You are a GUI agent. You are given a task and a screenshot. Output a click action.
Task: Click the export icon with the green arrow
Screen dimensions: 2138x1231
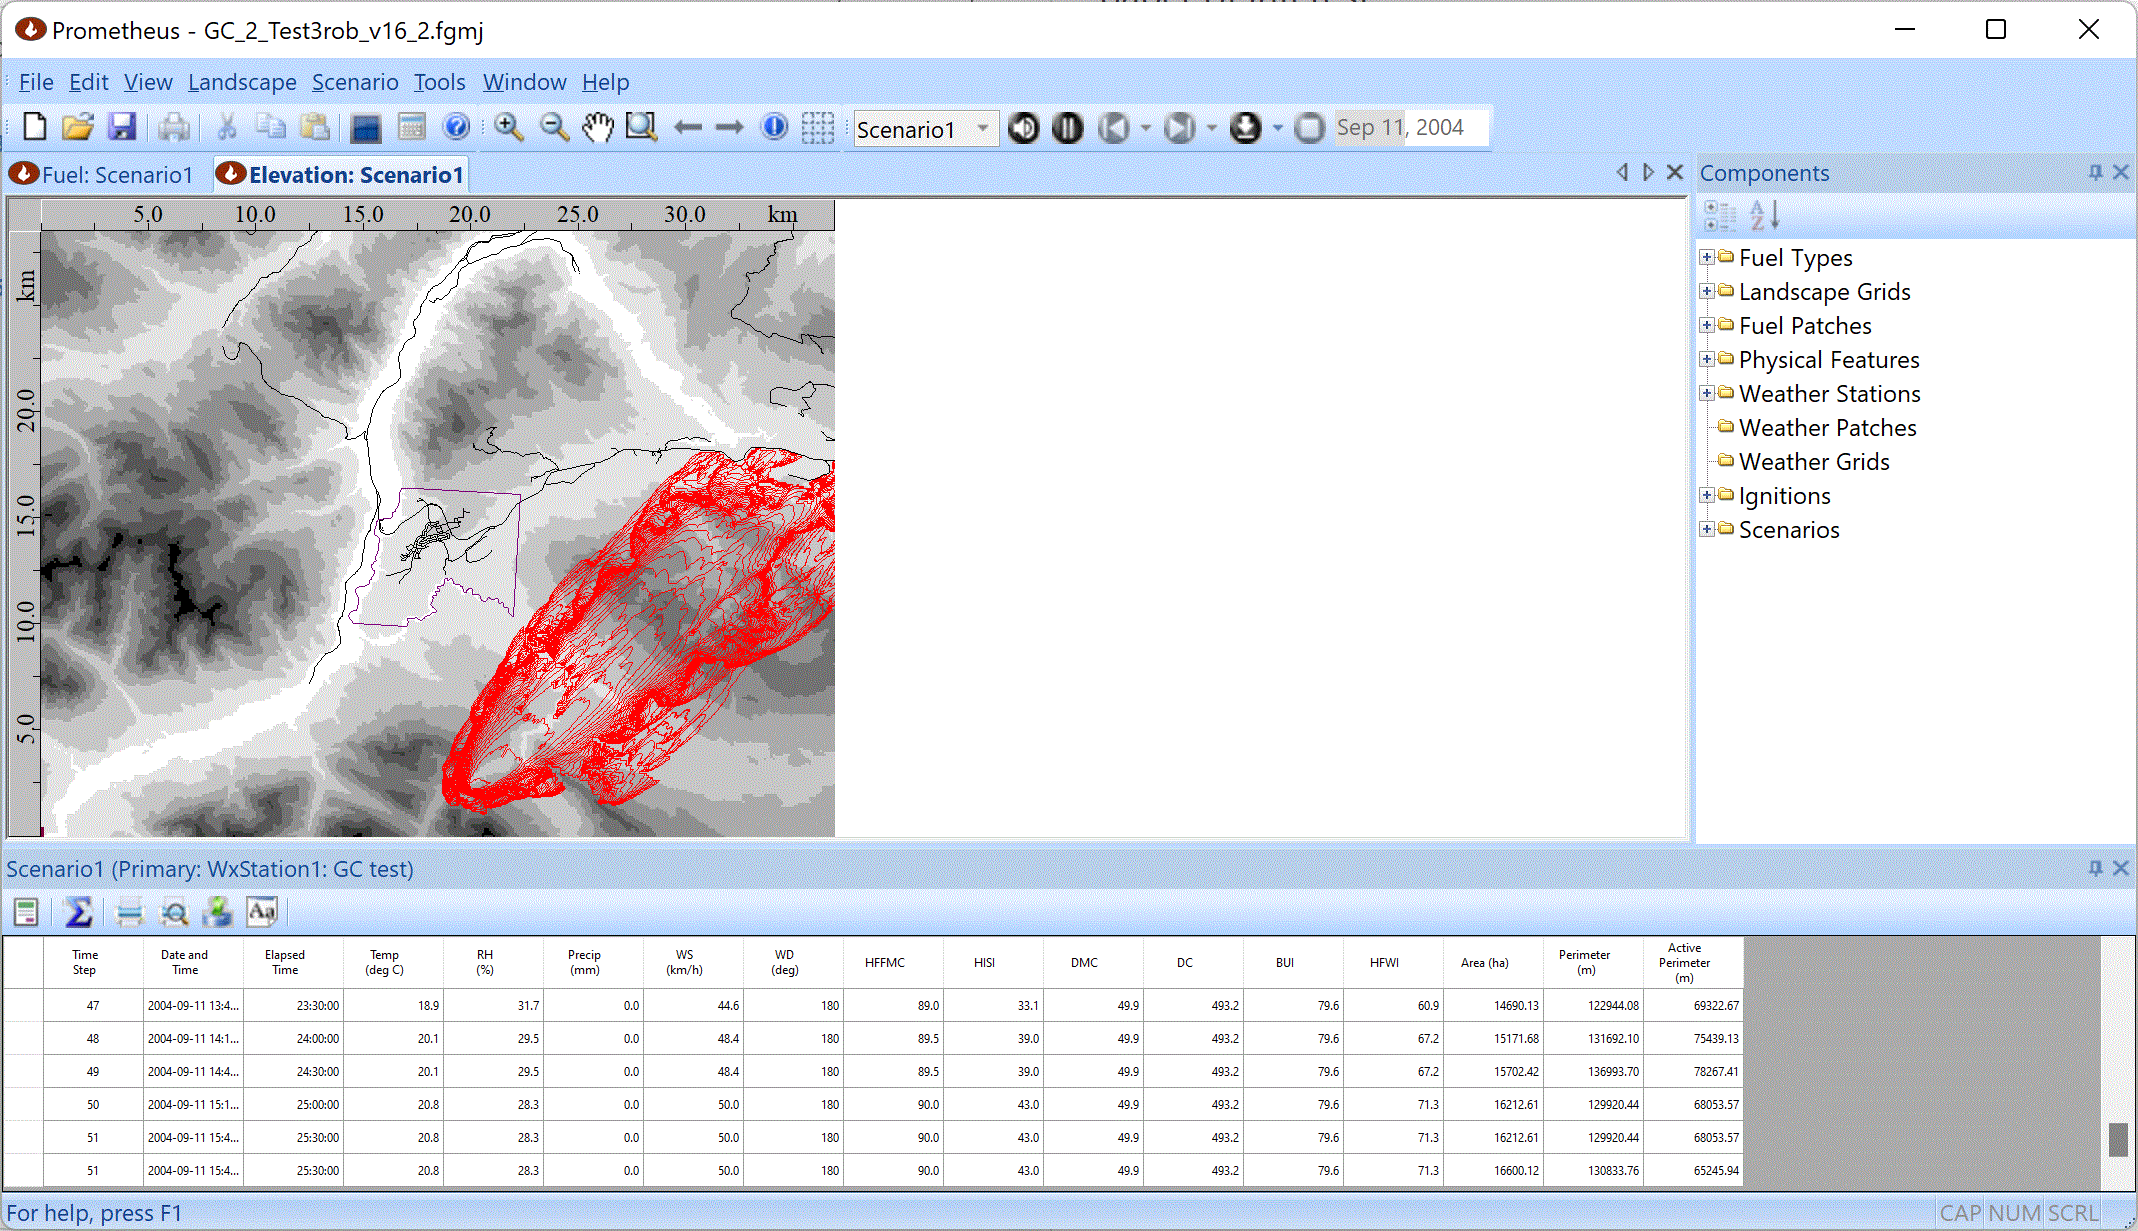[x=217, y=912]
